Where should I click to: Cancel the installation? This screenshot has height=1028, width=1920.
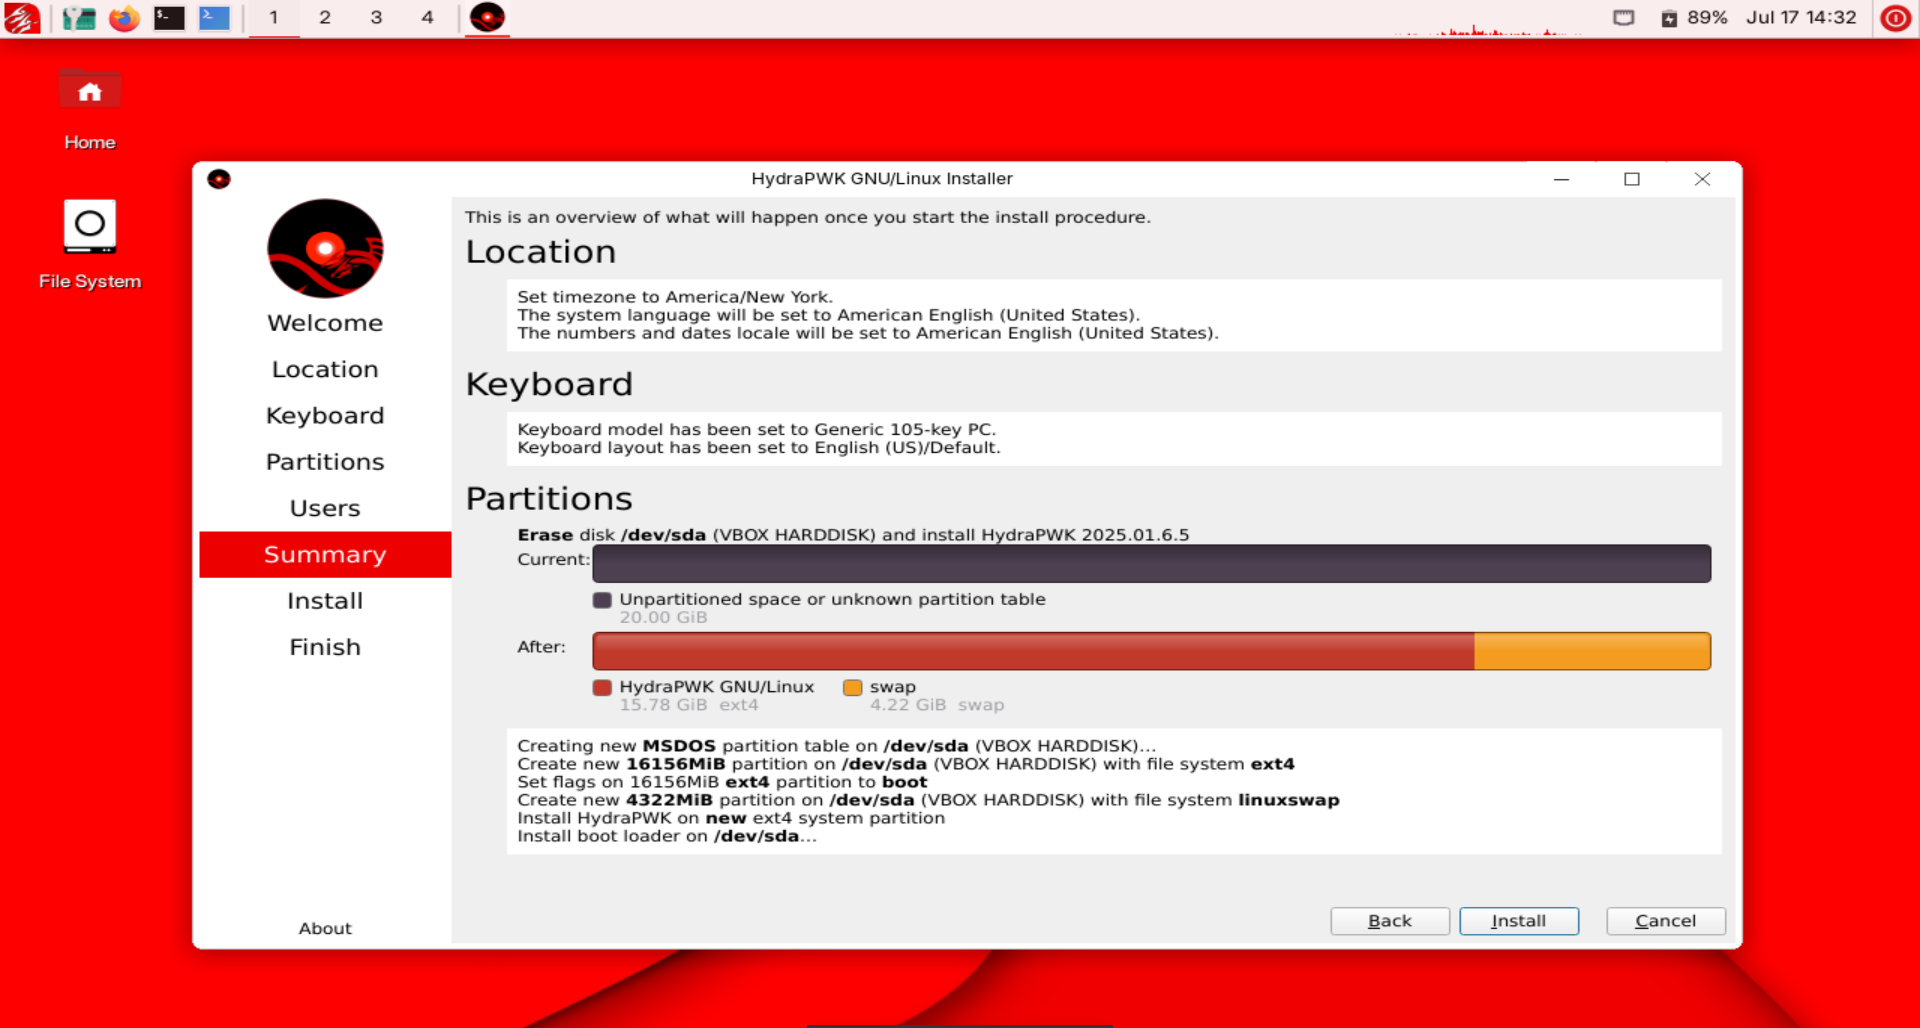[x=1665, y=921]
